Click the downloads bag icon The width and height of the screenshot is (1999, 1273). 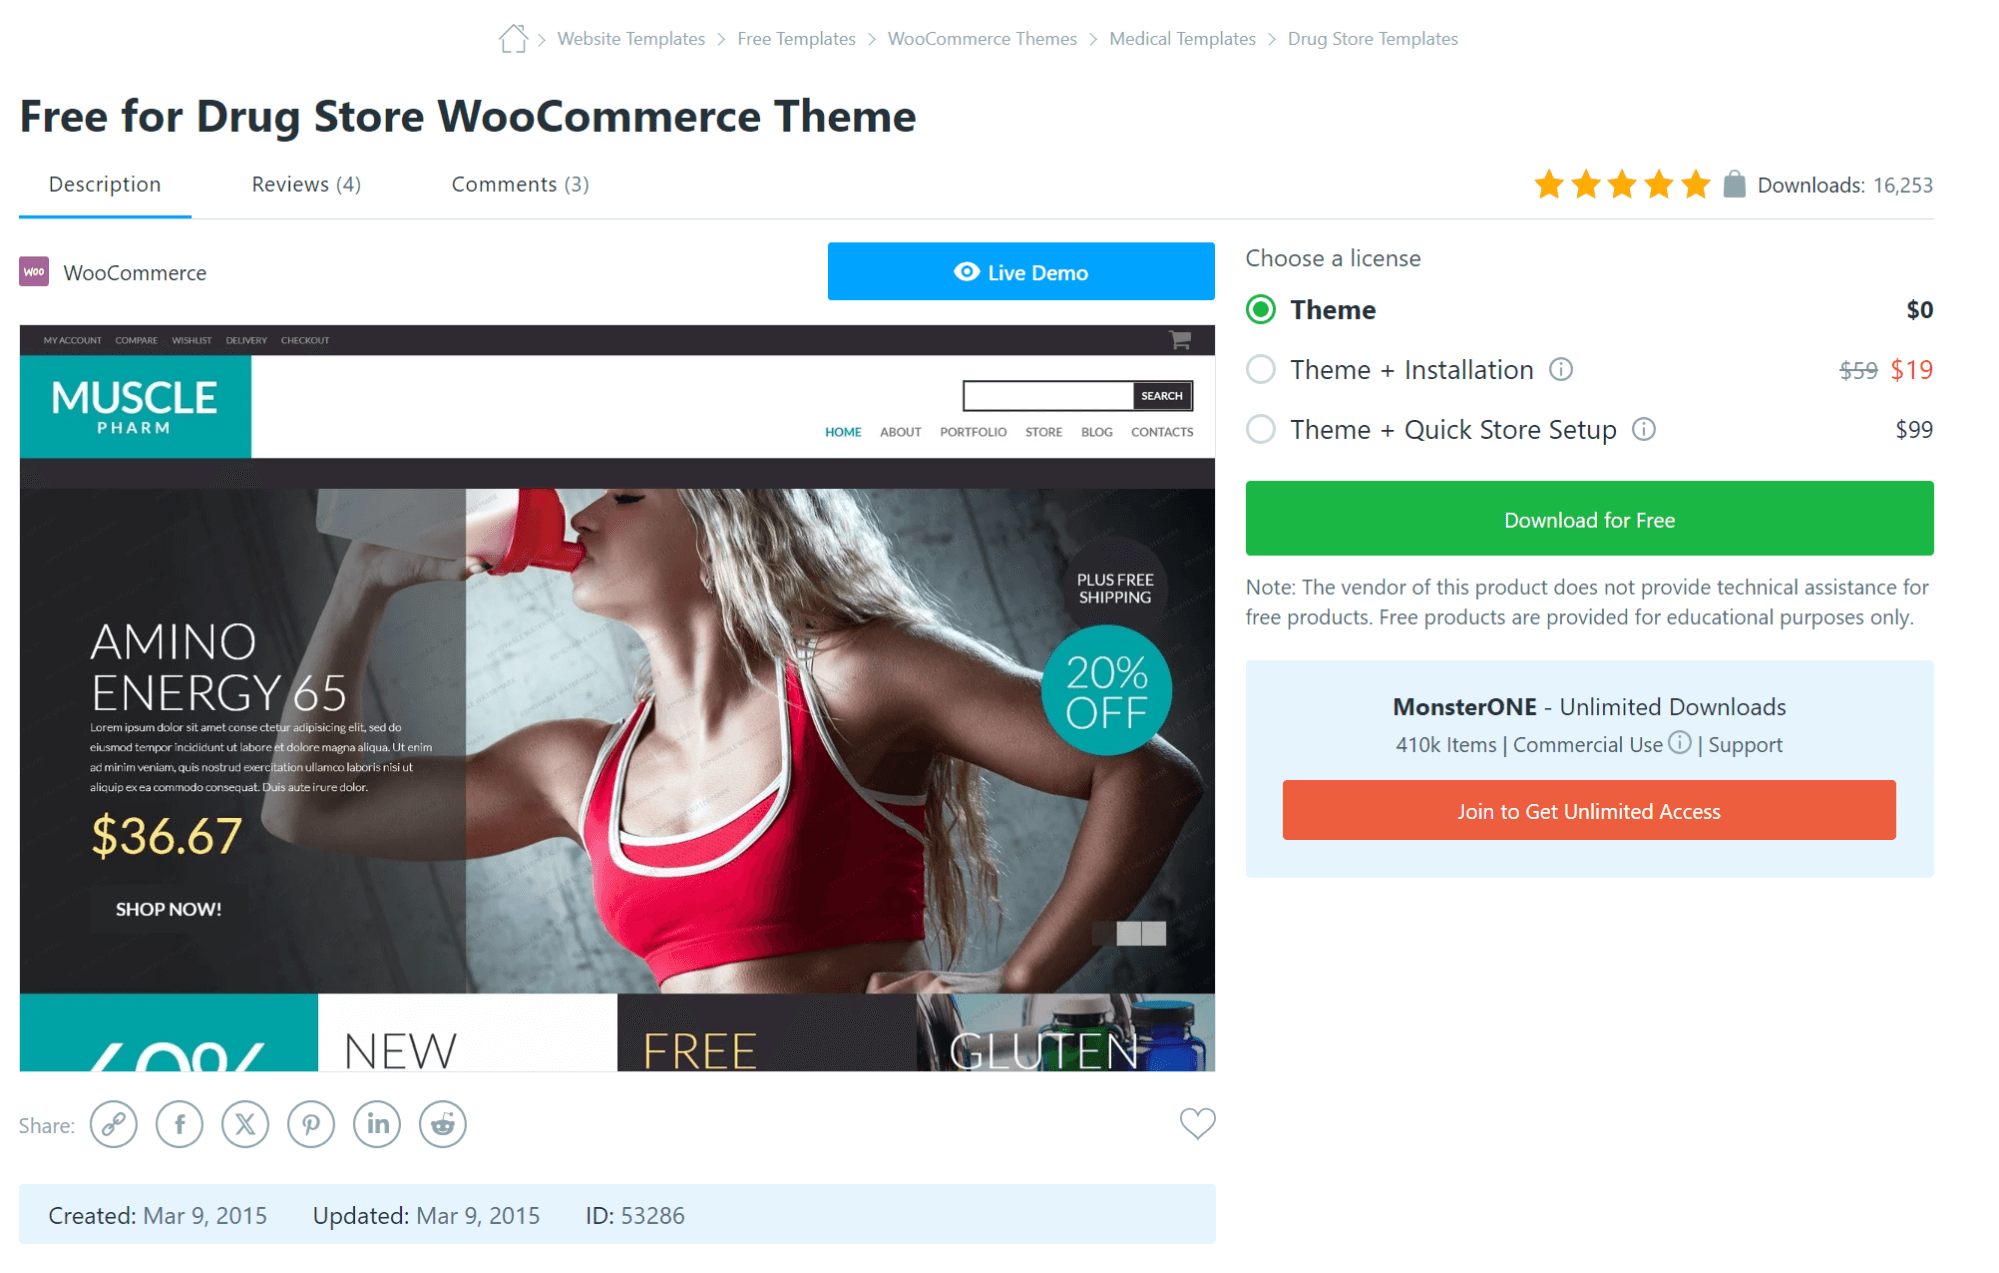tap(1735, 184)
